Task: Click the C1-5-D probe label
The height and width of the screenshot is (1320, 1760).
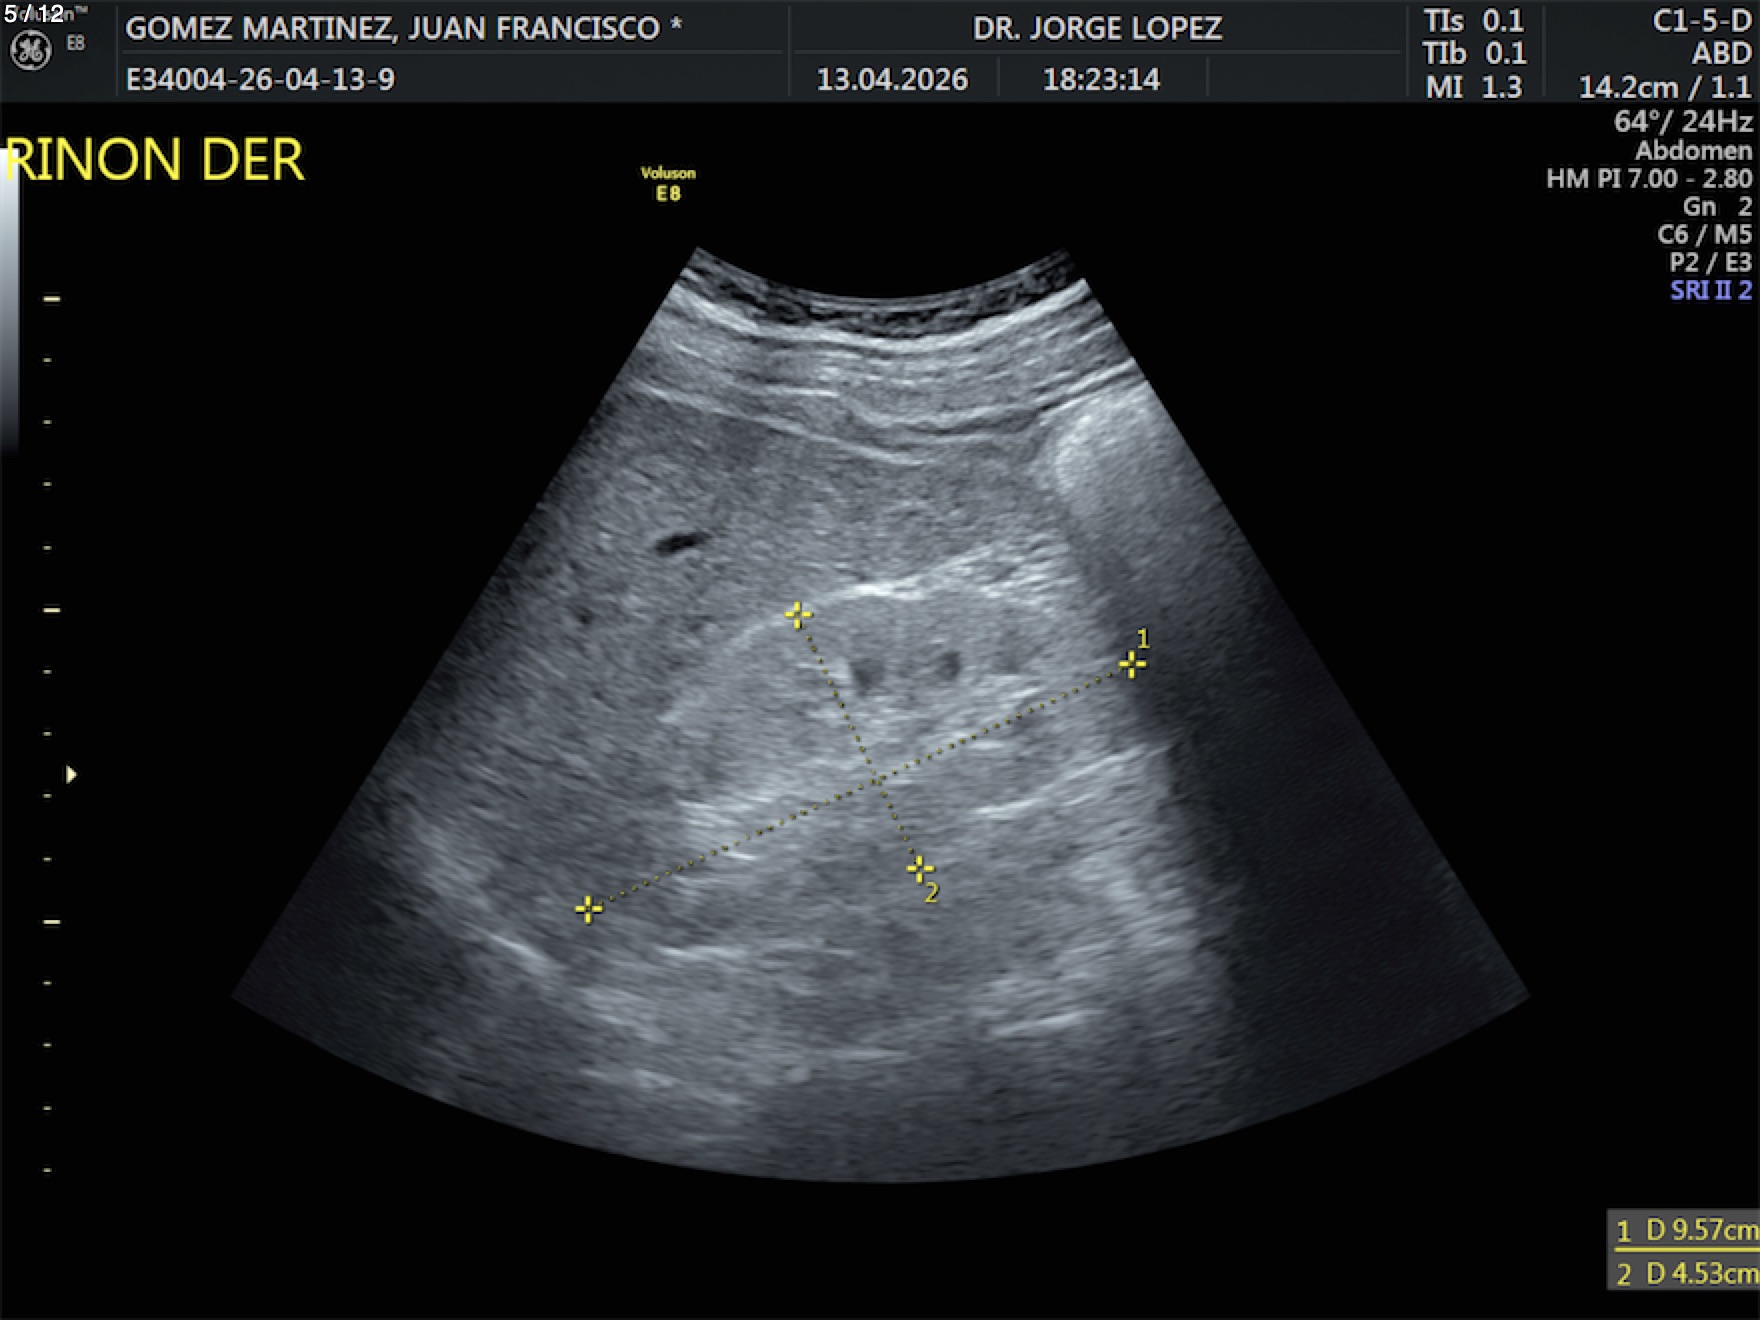Action: [x=1701, y=21]
